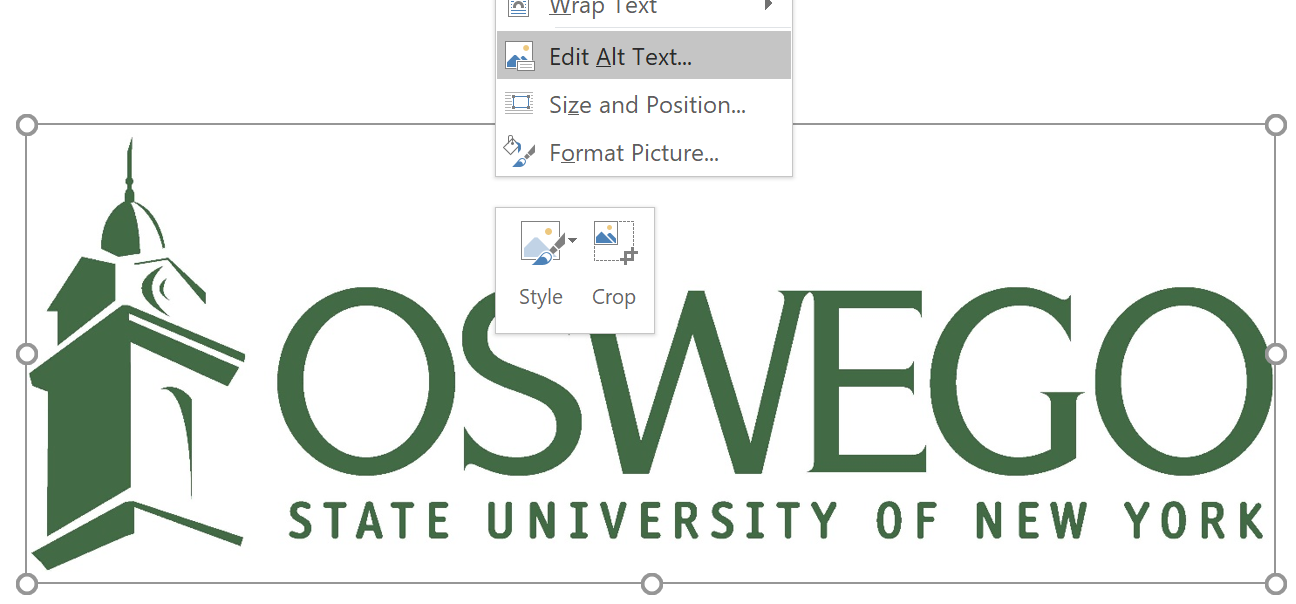Click the Size and Position icon

point(519,103)
